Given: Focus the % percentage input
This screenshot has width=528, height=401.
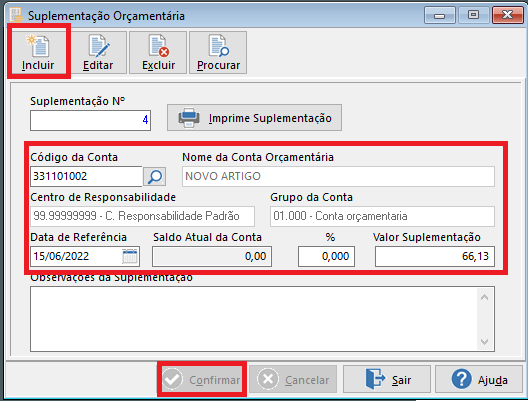Looking at the screenshot, I should click(326, 256).
